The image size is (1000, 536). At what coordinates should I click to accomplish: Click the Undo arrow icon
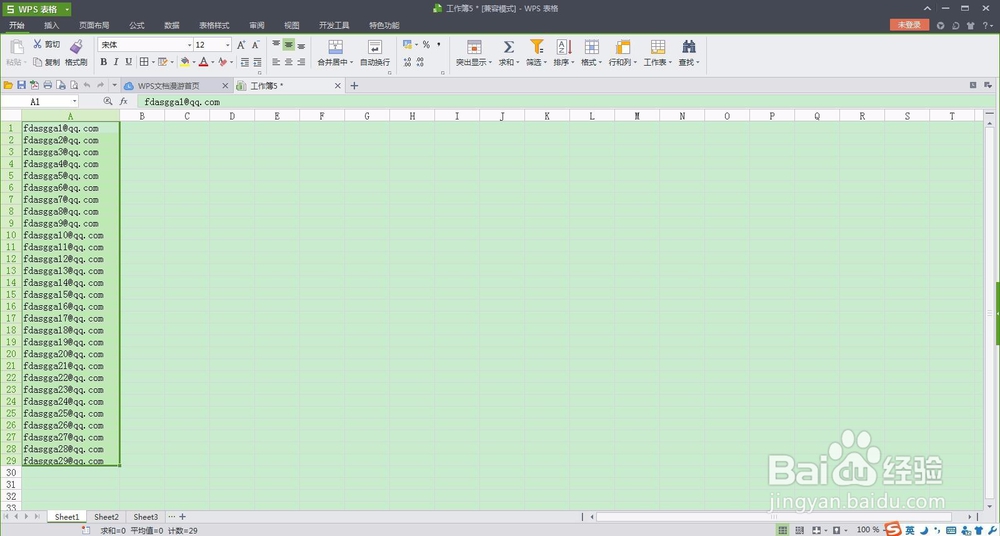pyautogui.click(x=87, y=85)
